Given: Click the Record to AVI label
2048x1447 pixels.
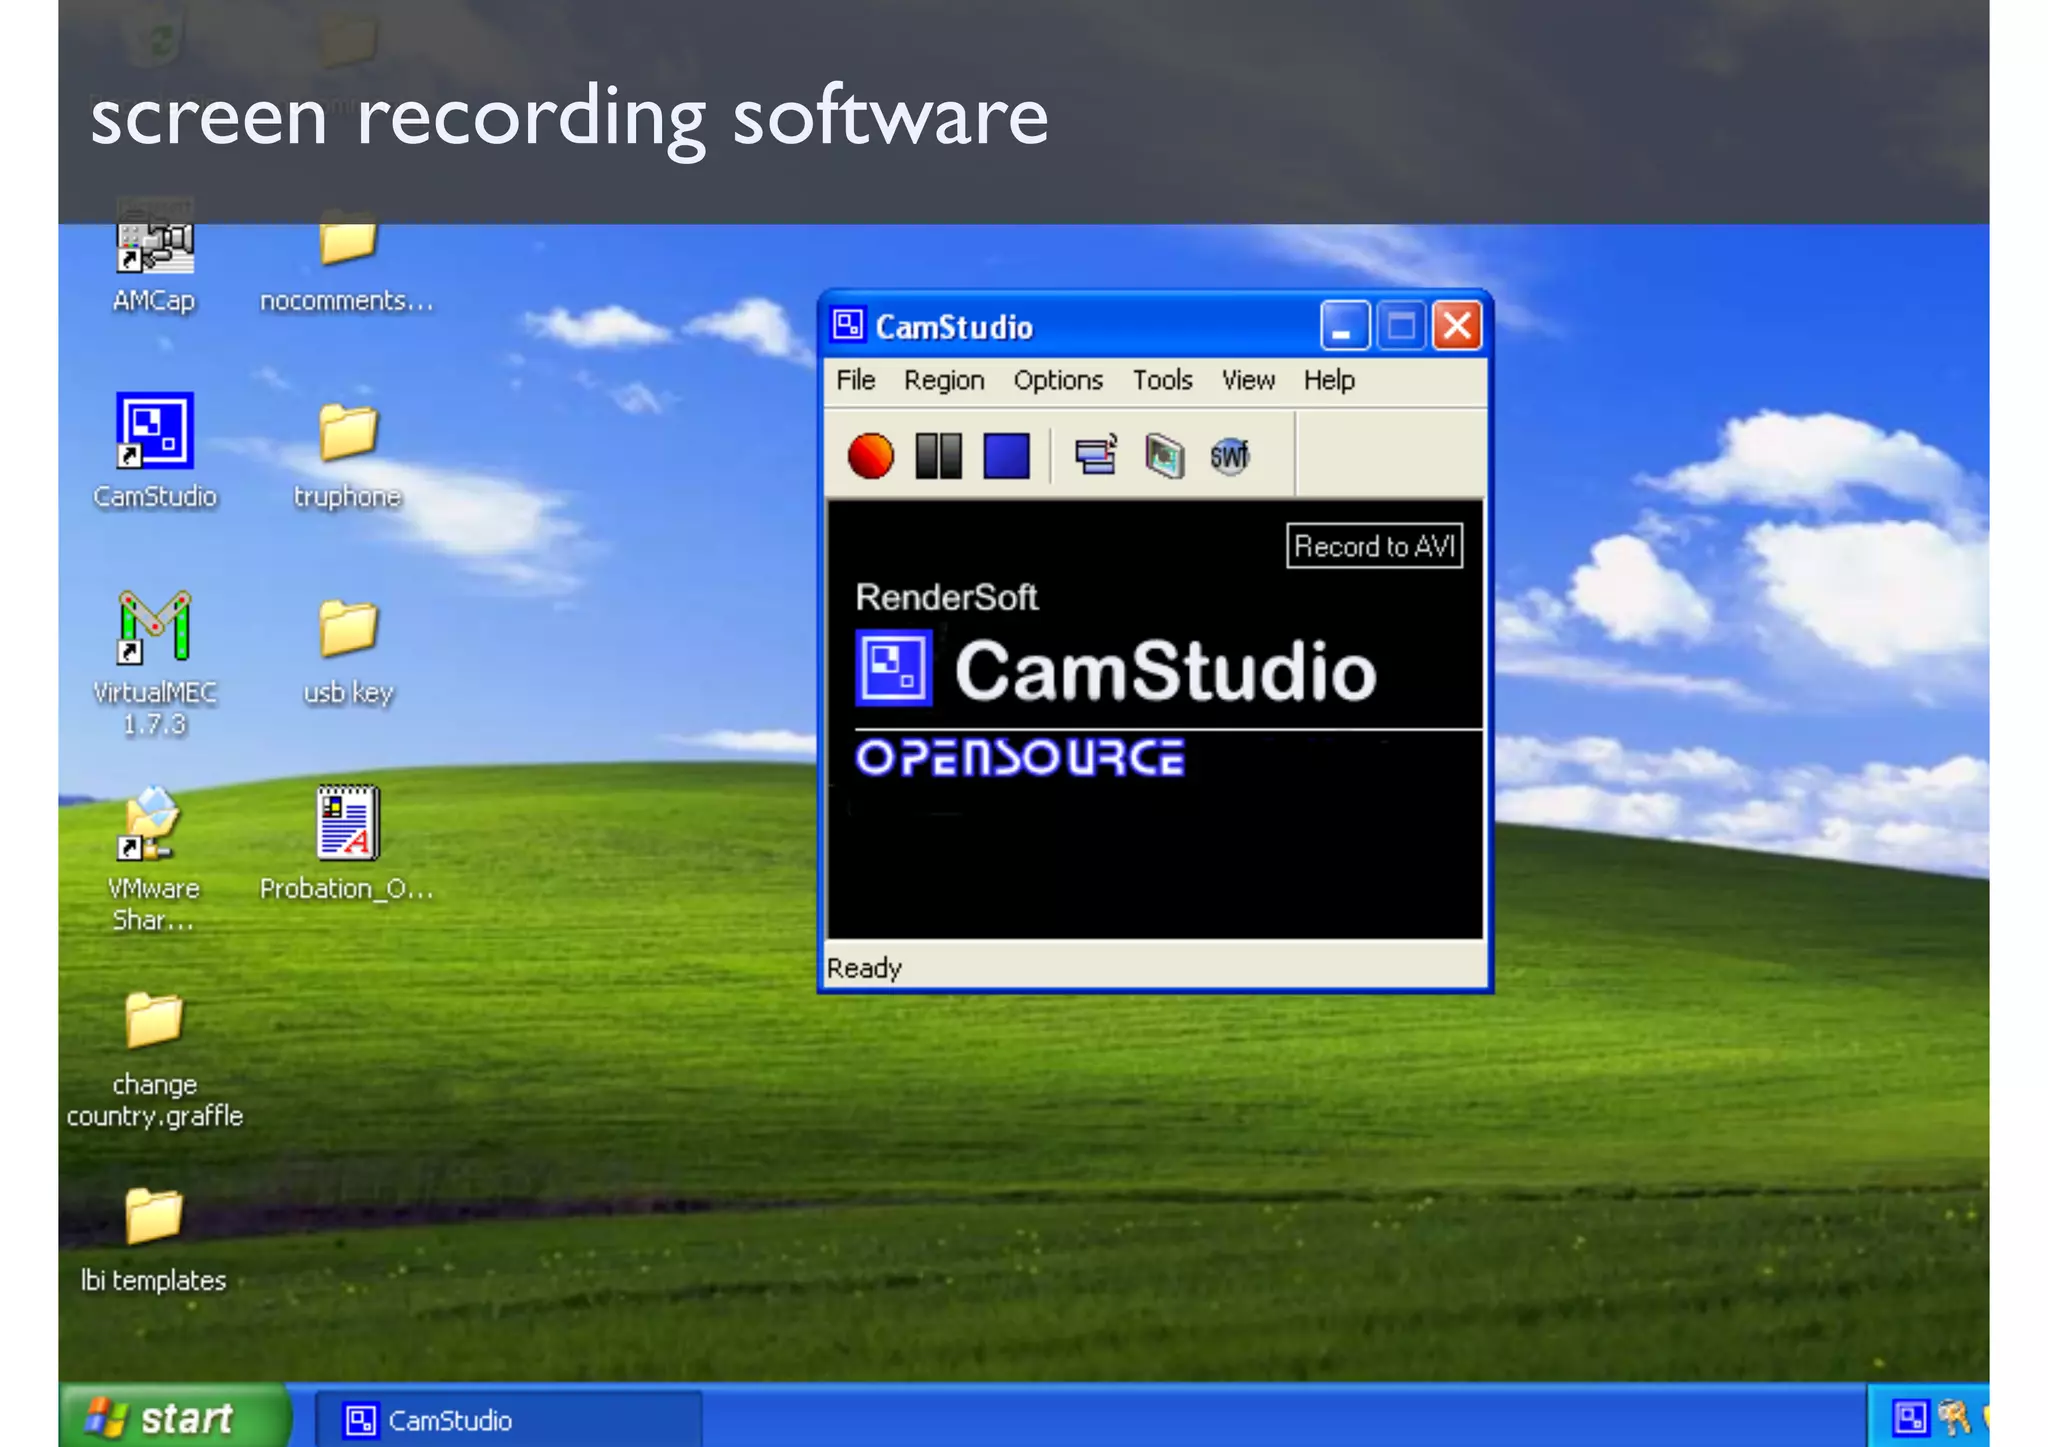Looking at the screenshot, I should point(1375,546).
